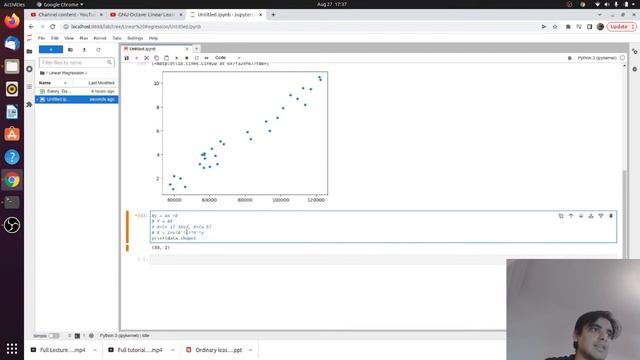Open the View menu in JupyterLab
This screenshot has width=640, height=360.
[x=69, y=38]
